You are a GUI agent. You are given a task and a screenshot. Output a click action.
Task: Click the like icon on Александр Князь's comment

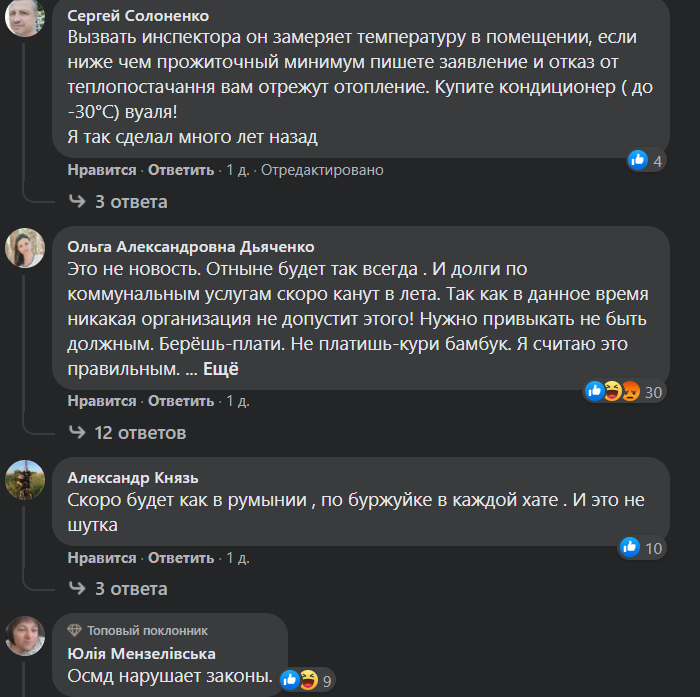pos(629,547)
